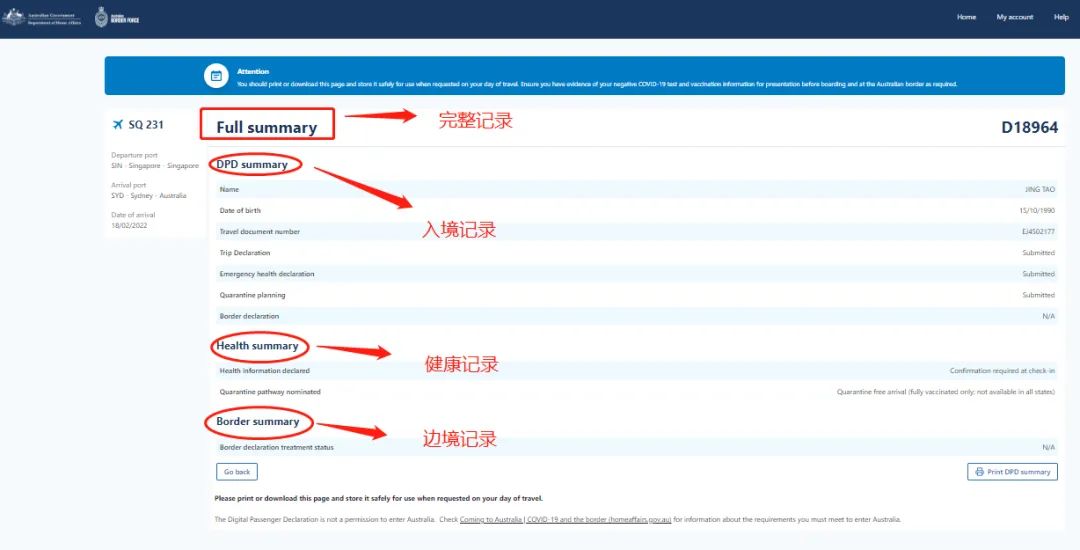The width and height of the screenshot is (1080, 550).
Task: Click the travel document number value EJ4502177
Action: click(1037, 232)
